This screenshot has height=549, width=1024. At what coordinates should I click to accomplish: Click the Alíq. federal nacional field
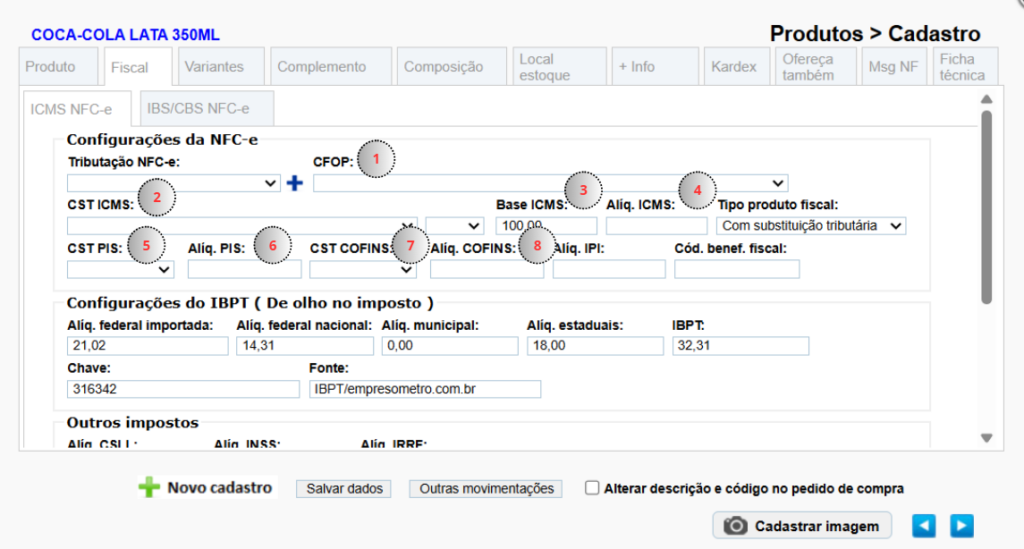pos(305,346)
